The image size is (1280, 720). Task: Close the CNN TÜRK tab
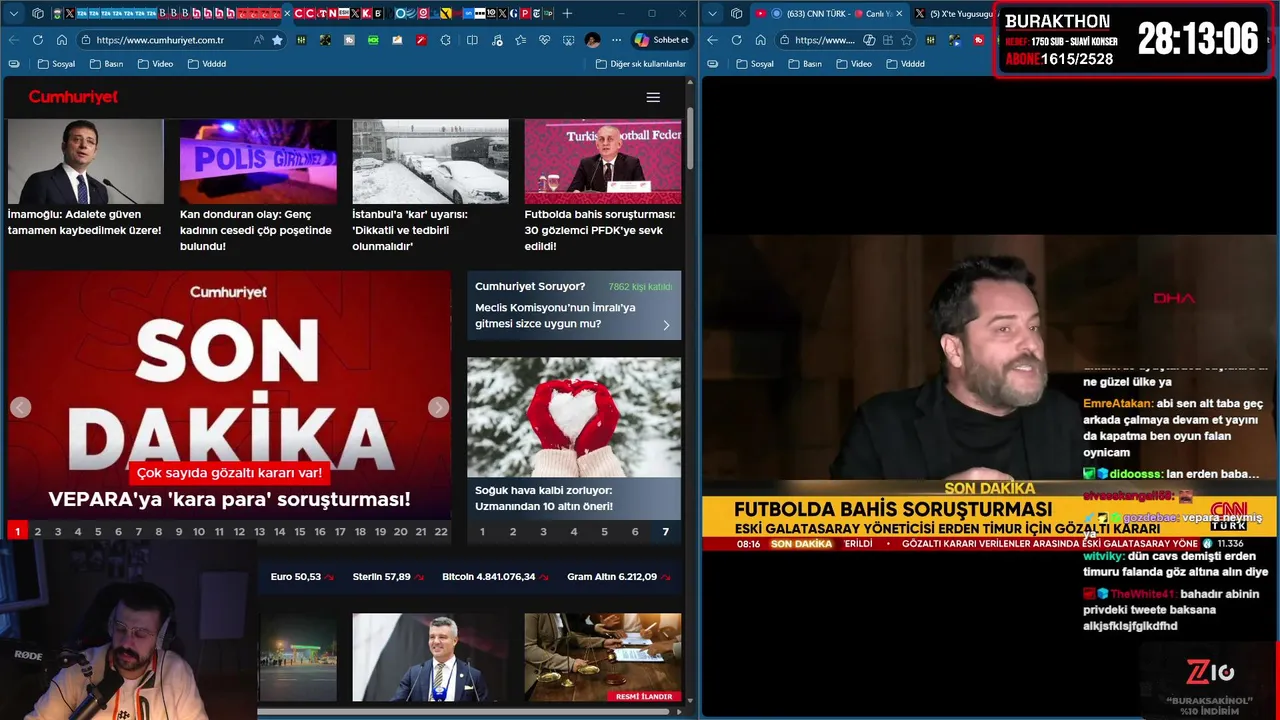click(x=897, y=13)
